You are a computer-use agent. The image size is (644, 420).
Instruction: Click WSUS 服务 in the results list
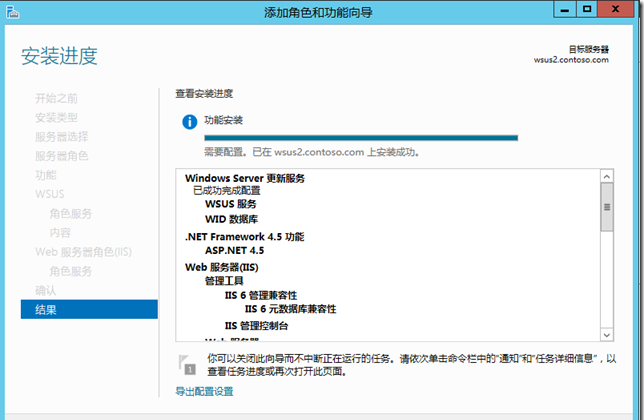pos(231,204)
